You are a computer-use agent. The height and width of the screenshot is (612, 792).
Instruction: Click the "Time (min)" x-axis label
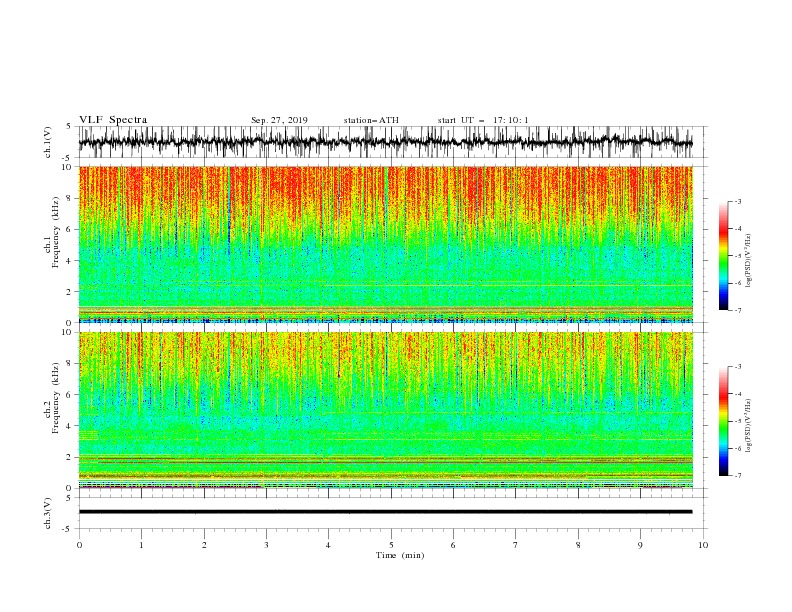pyautogui.click(x=400, y=555)
